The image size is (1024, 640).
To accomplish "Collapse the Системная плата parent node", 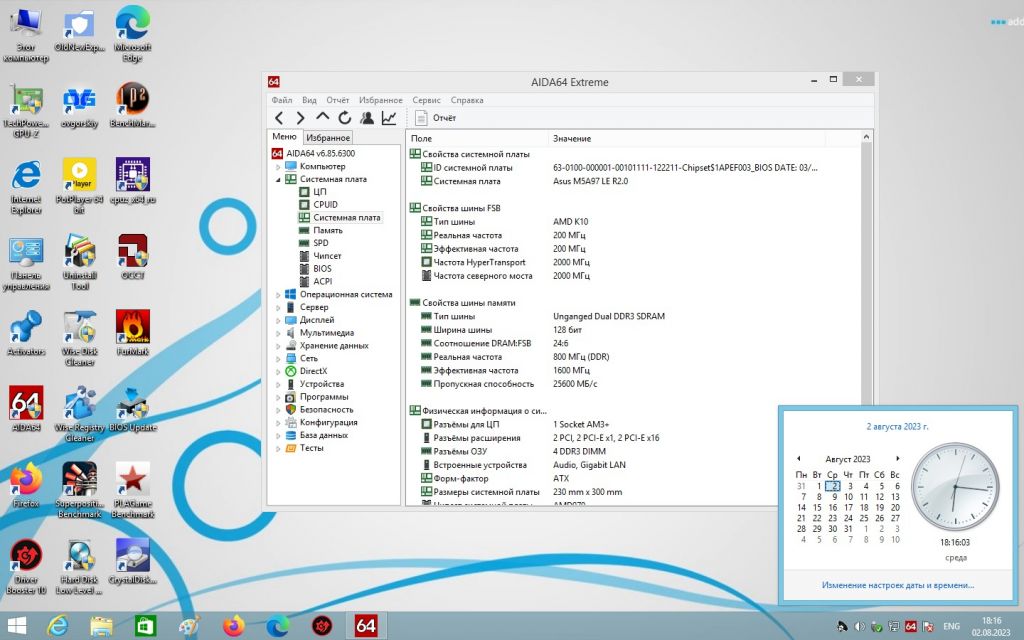I will click(278, 180).
